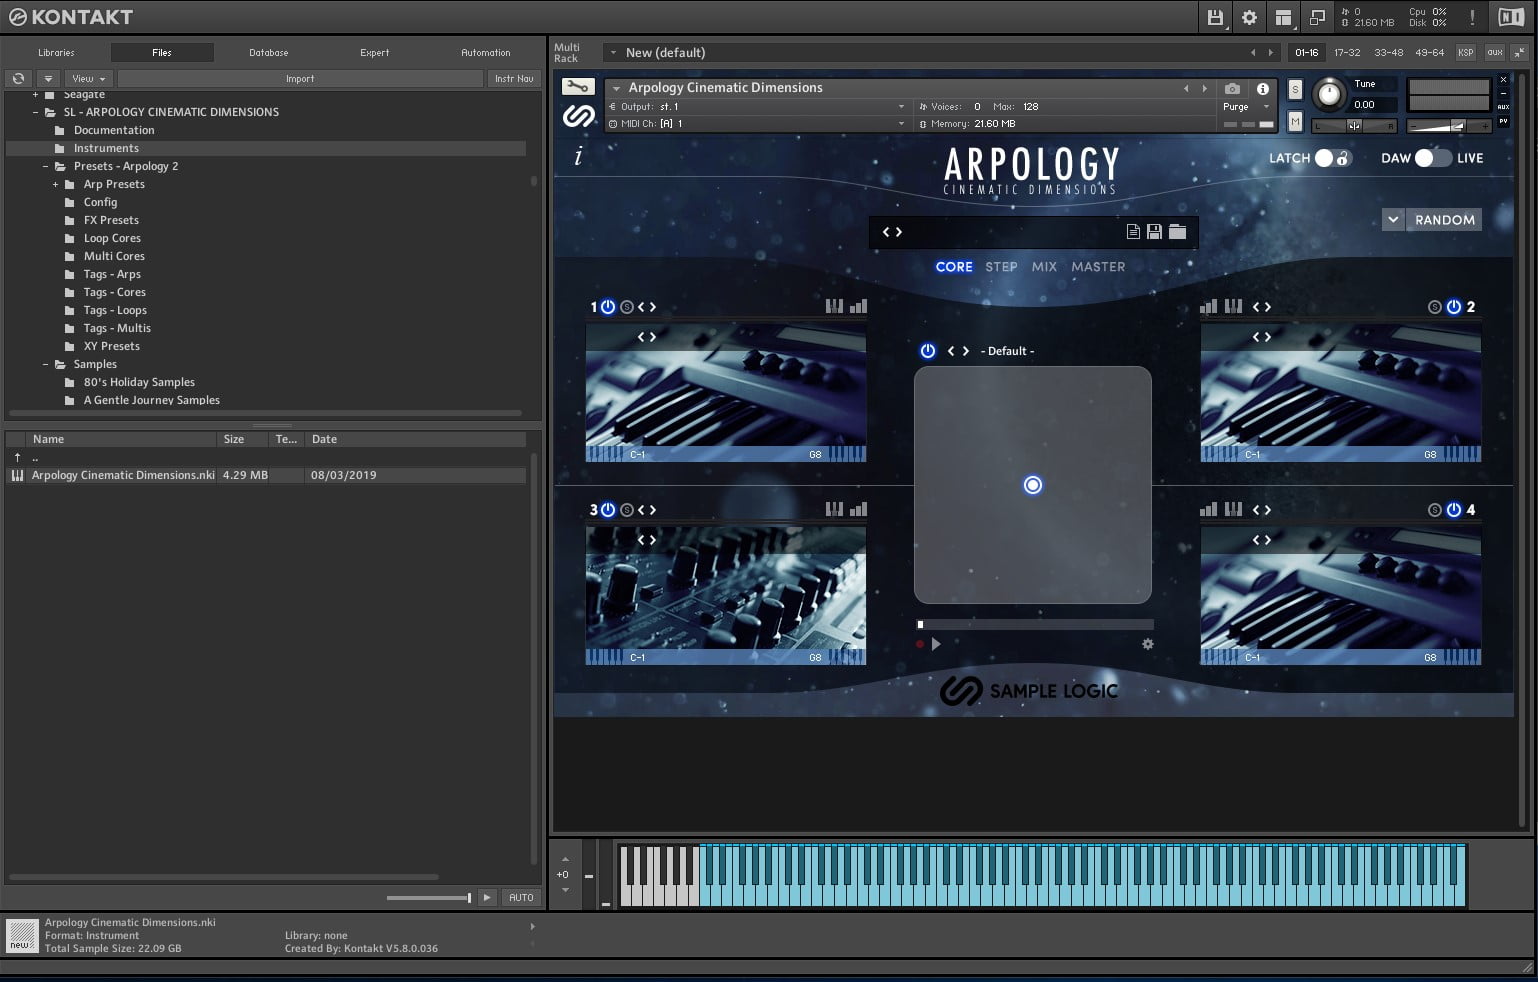Click the refresh button in Files browser
The height and width of the screenshot is (982, 1538).
click(x=18, y=78)
